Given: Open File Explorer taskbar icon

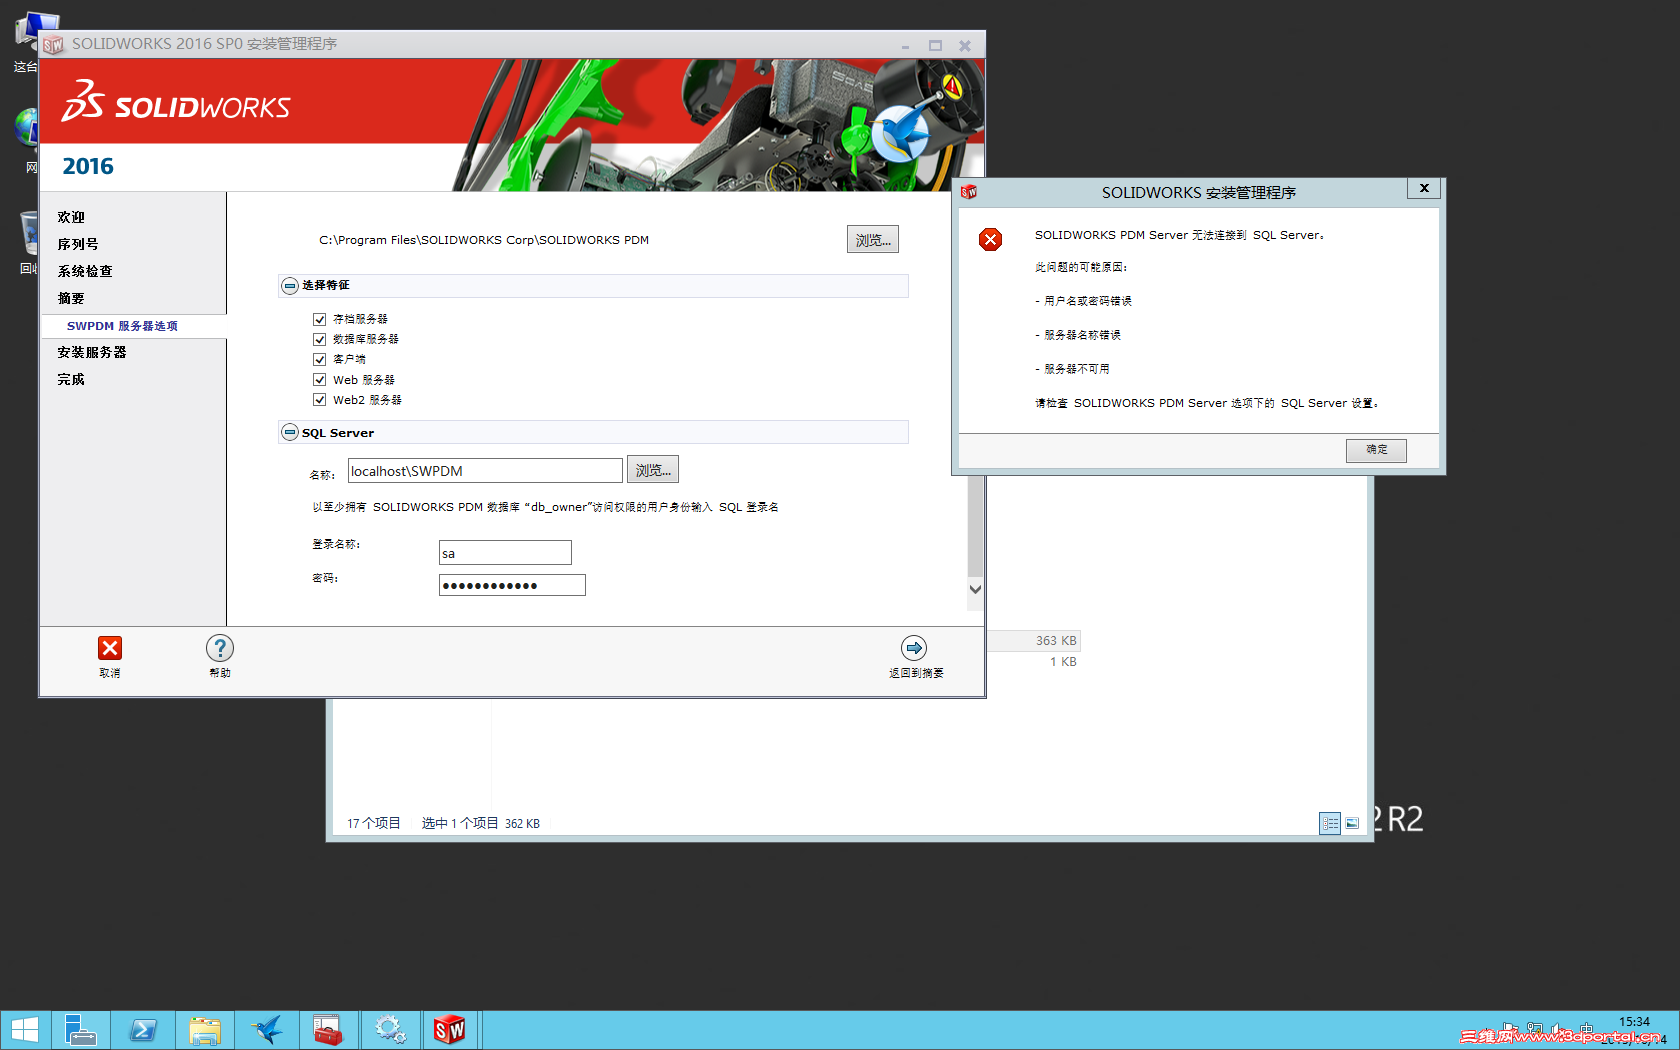Looking at the screenshot, I should (x=205, y=1030).
